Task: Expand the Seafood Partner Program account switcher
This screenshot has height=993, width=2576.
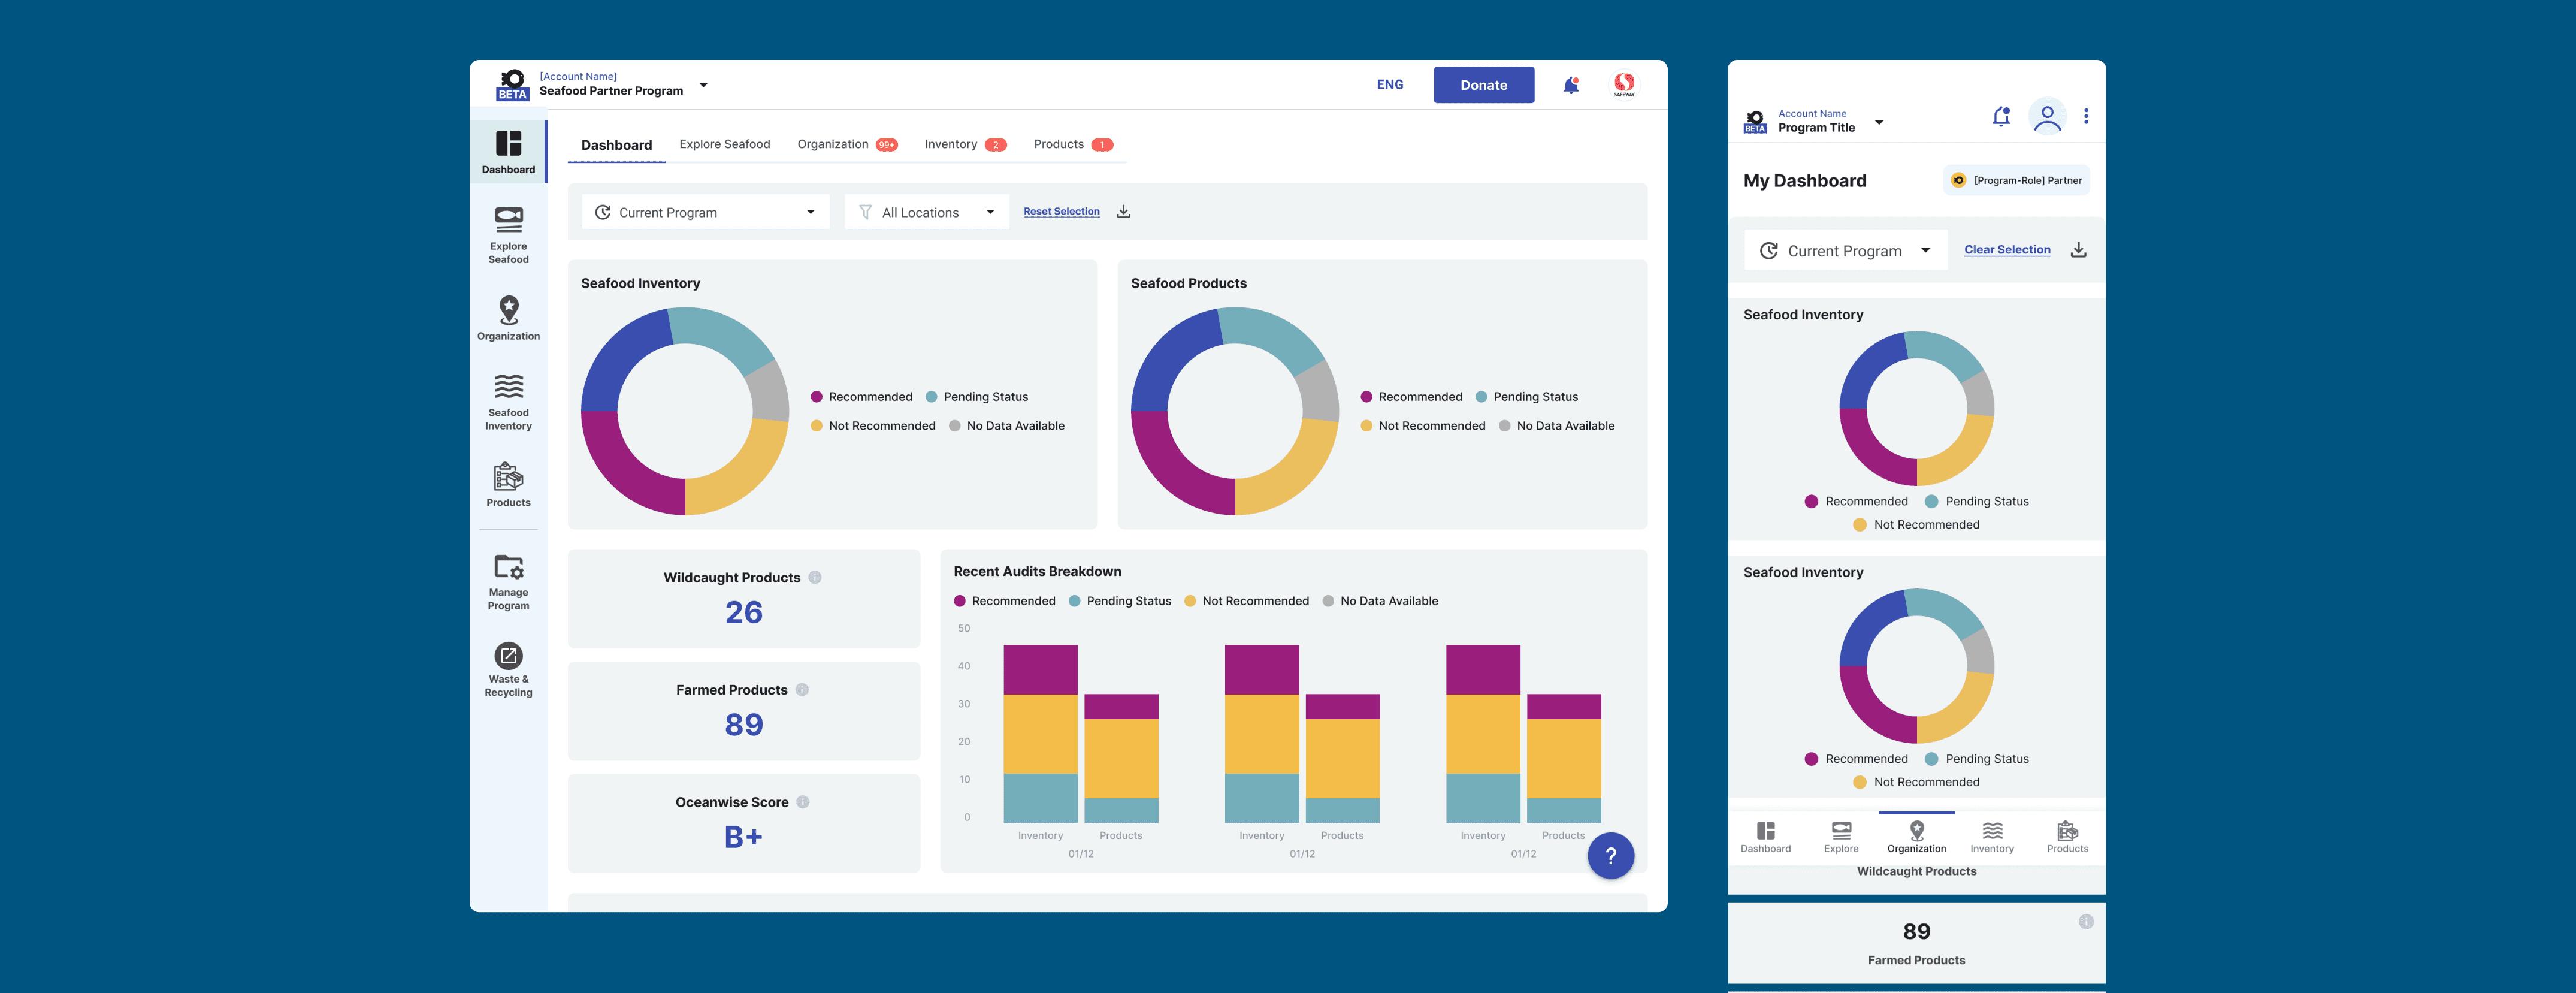Action: [x=703, y=85]
